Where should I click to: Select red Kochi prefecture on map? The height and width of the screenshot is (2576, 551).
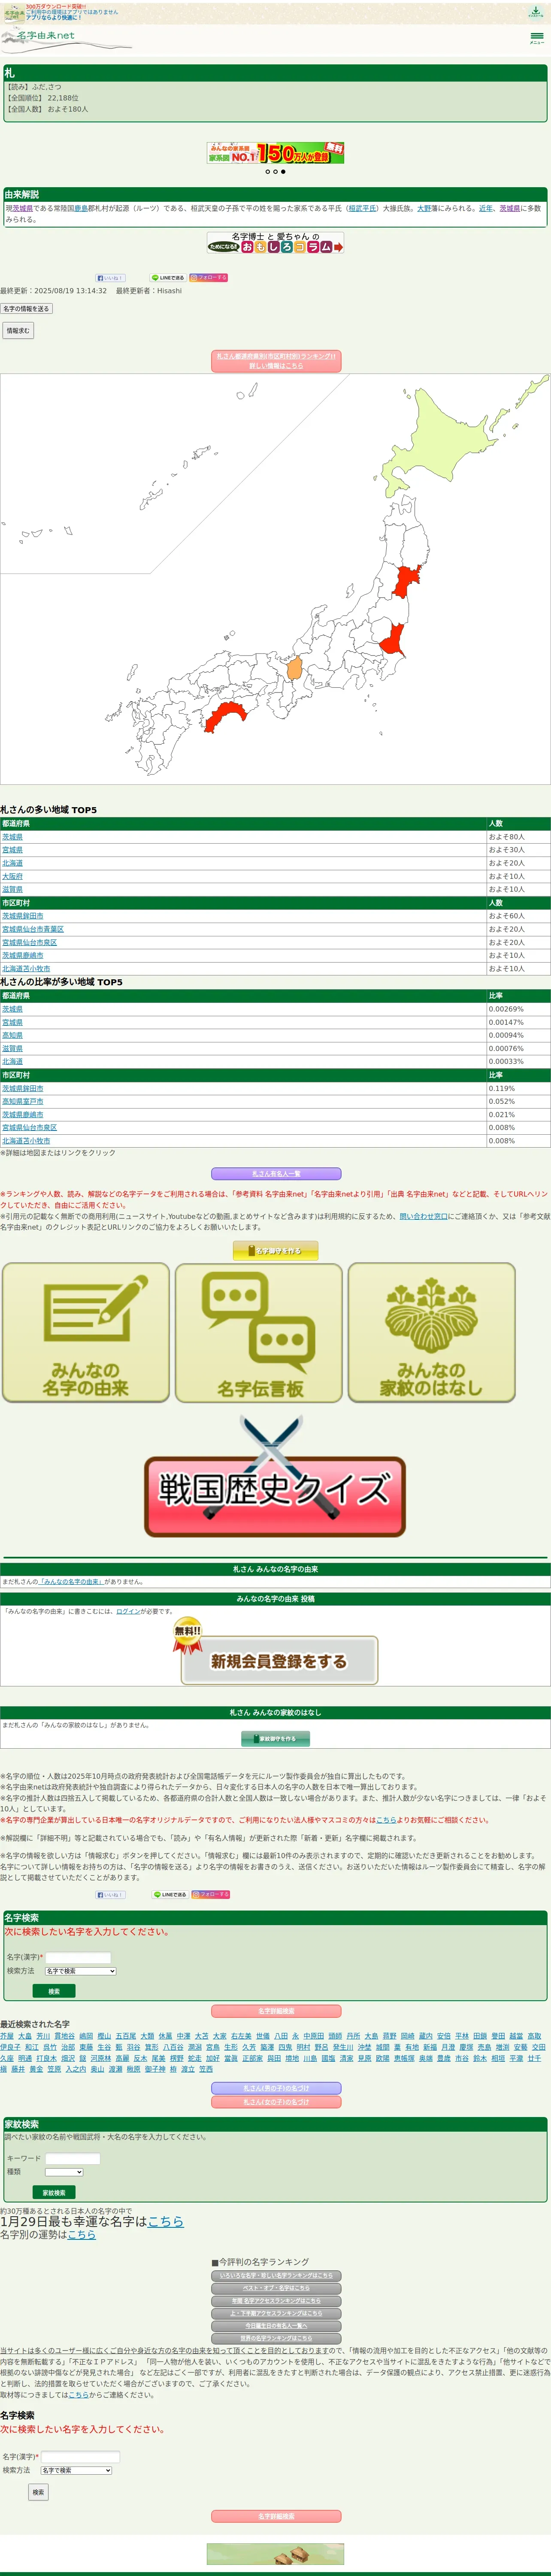(225, 716)
